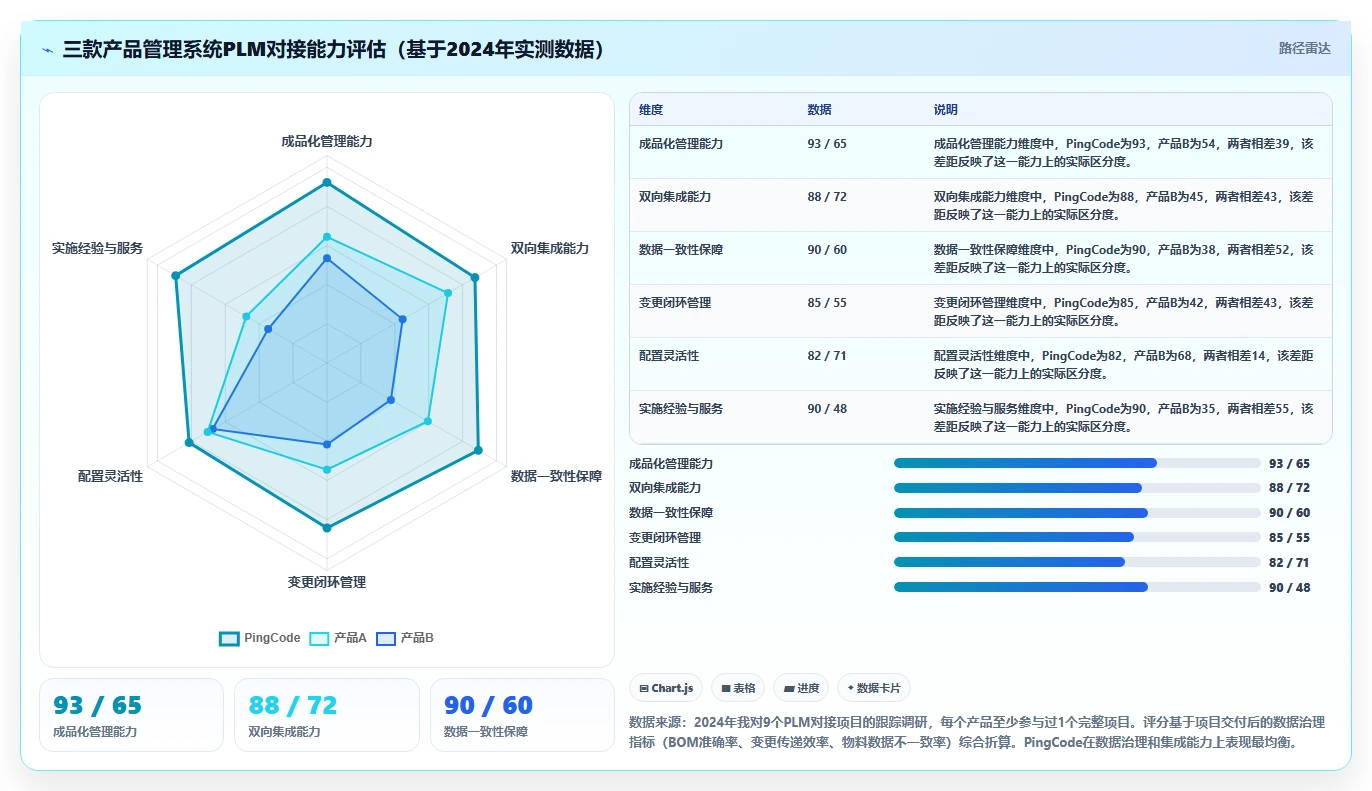Image resolution: width=1372 pixels, height=791 pixels.
Task: Click the 变更闭环管理 radar axis label
Action: click(327, 582)
